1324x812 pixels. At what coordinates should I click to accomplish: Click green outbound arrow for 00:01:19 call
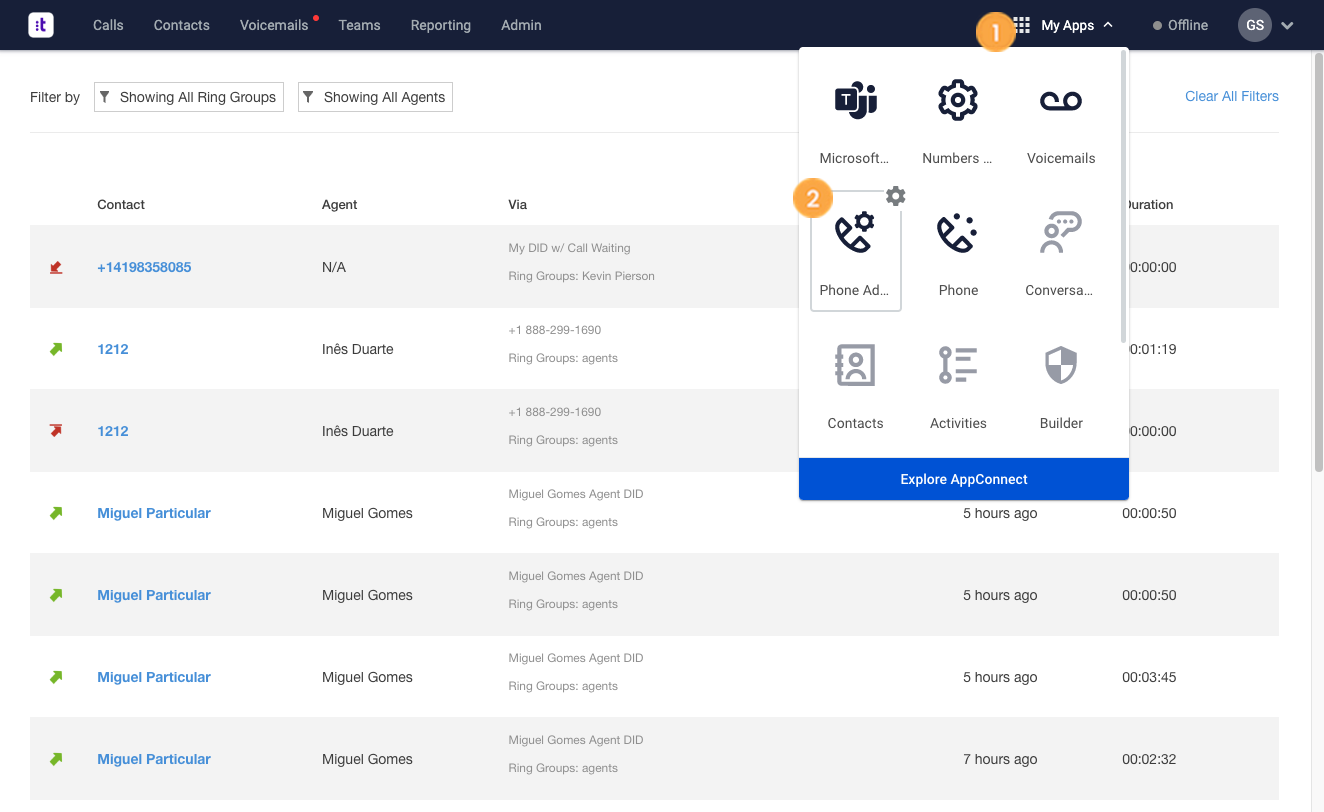[56, 349]
